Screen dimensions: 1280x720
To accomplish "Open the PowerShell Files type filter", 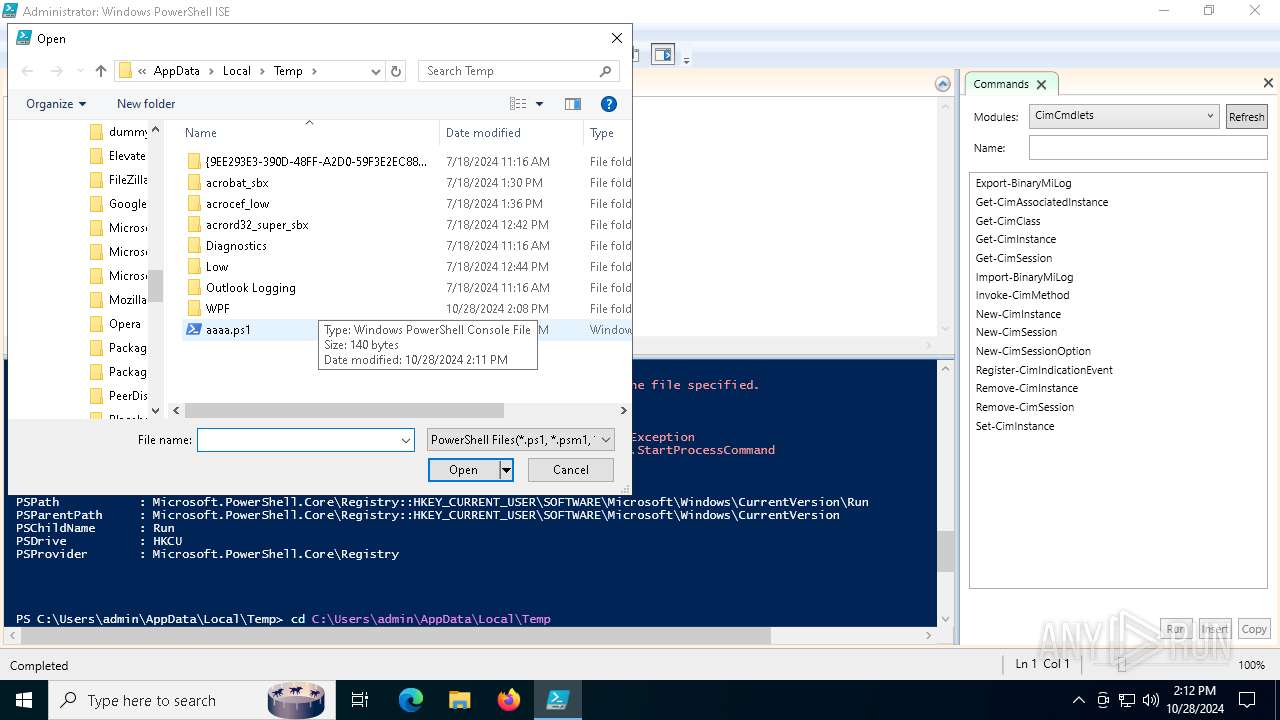I will click(x=520, y=440).
